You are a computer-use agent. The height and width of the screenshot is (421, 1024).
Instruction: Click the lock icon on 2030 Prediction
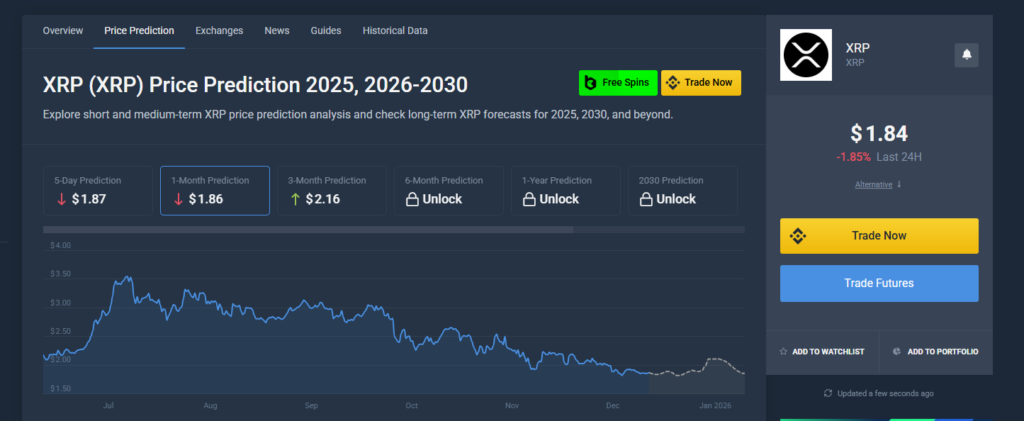[x=646, y=199]
